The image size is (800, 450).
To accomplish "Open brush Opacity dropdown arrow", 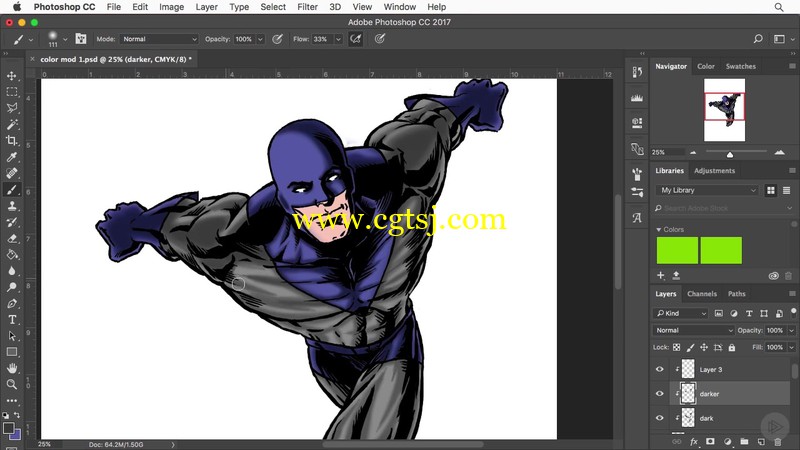I will point(260,39).
